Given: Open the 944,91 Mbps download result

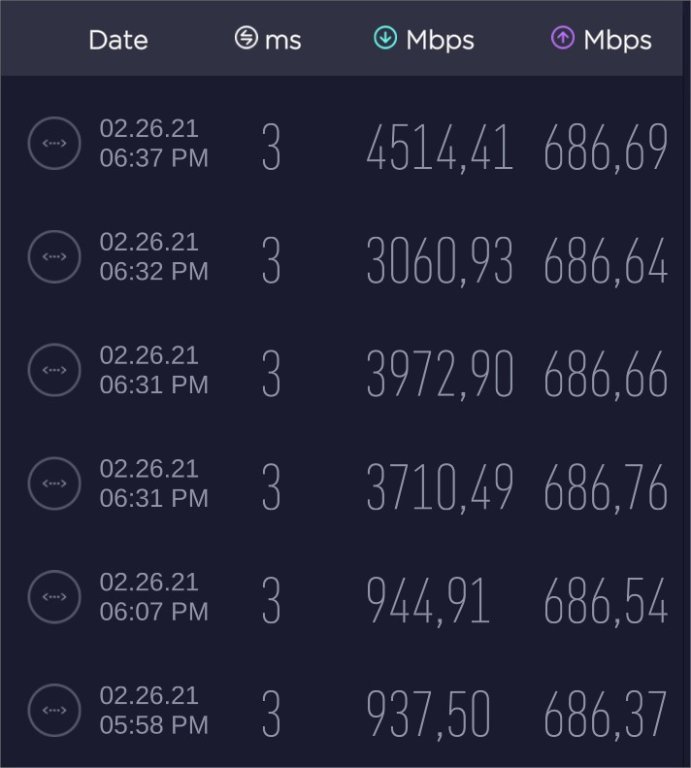Looking at the screenshot, I should 428,602.
